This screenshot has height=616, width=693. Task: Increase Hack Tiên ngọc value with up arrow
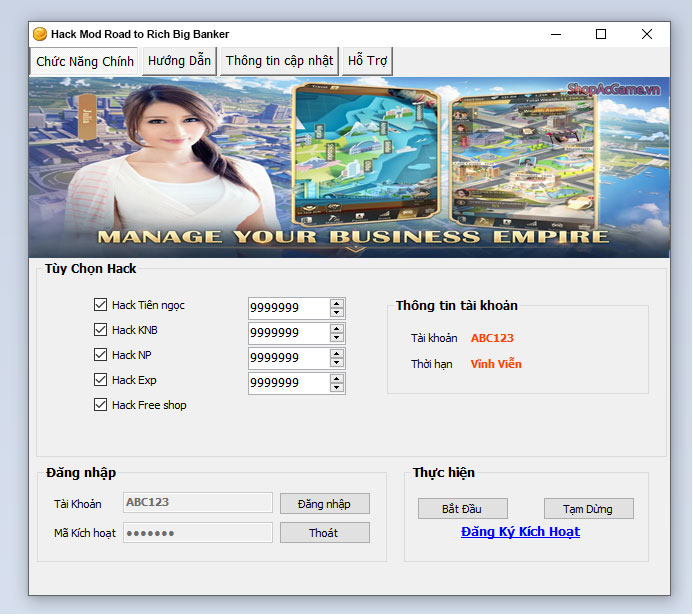pyautogui.click(x=337, y=304)
